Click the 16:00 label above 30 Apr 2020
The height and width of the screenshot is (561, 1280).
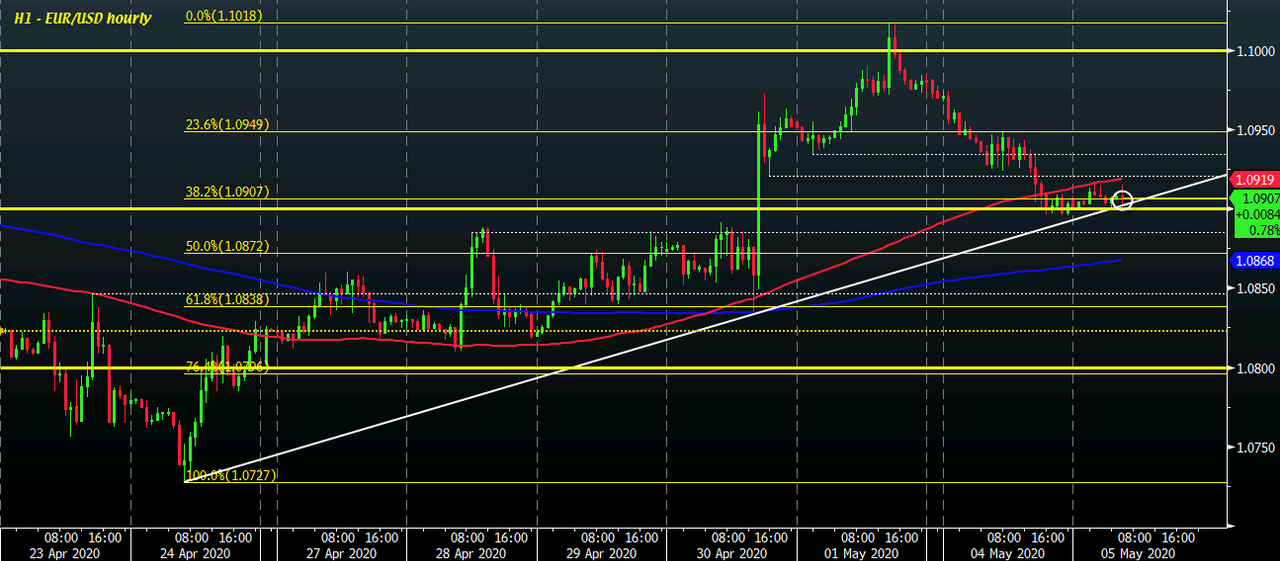click(773, 537)
